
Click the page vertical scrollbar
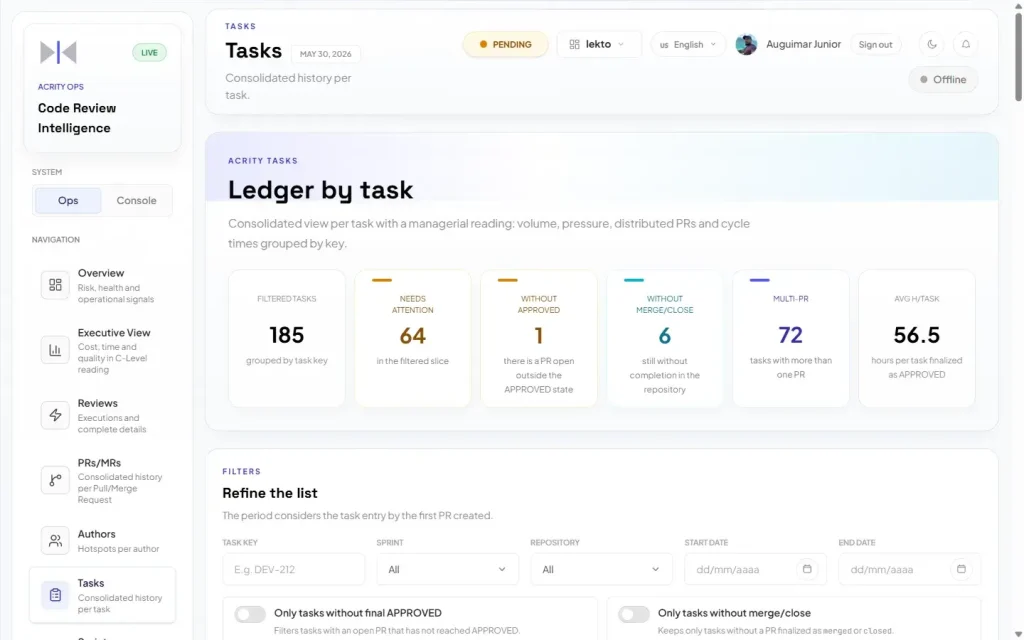click(x=1018, y=56)
